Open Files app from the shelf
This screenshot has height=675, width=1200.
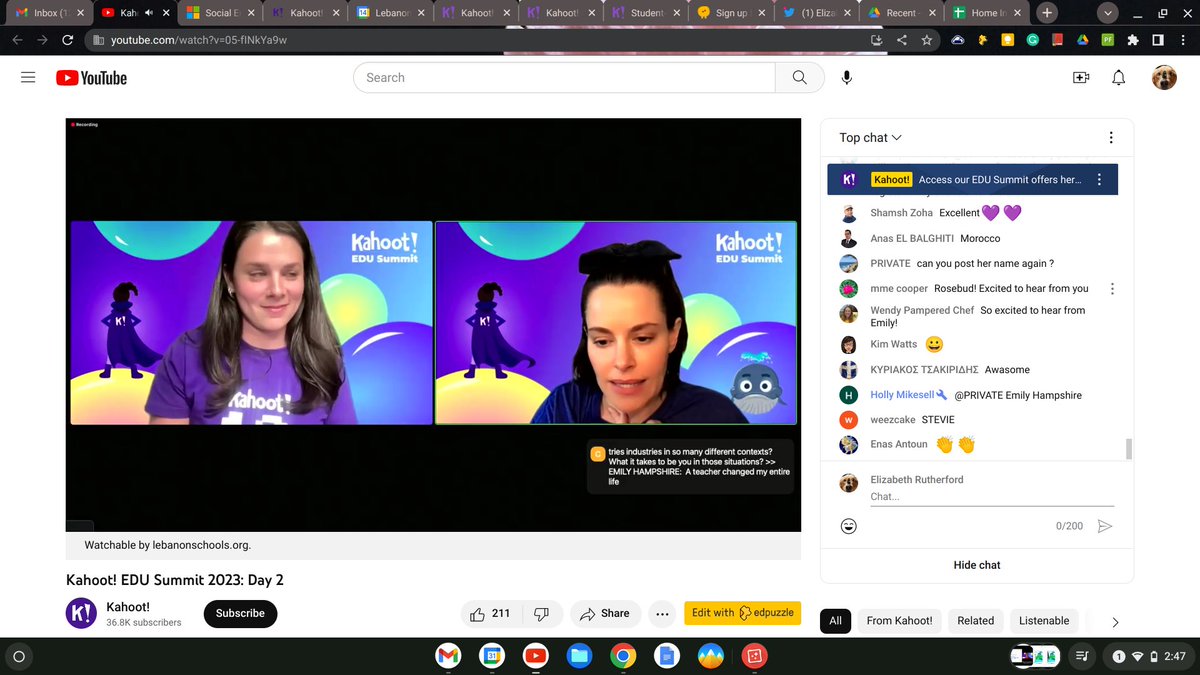pos(578,656)
